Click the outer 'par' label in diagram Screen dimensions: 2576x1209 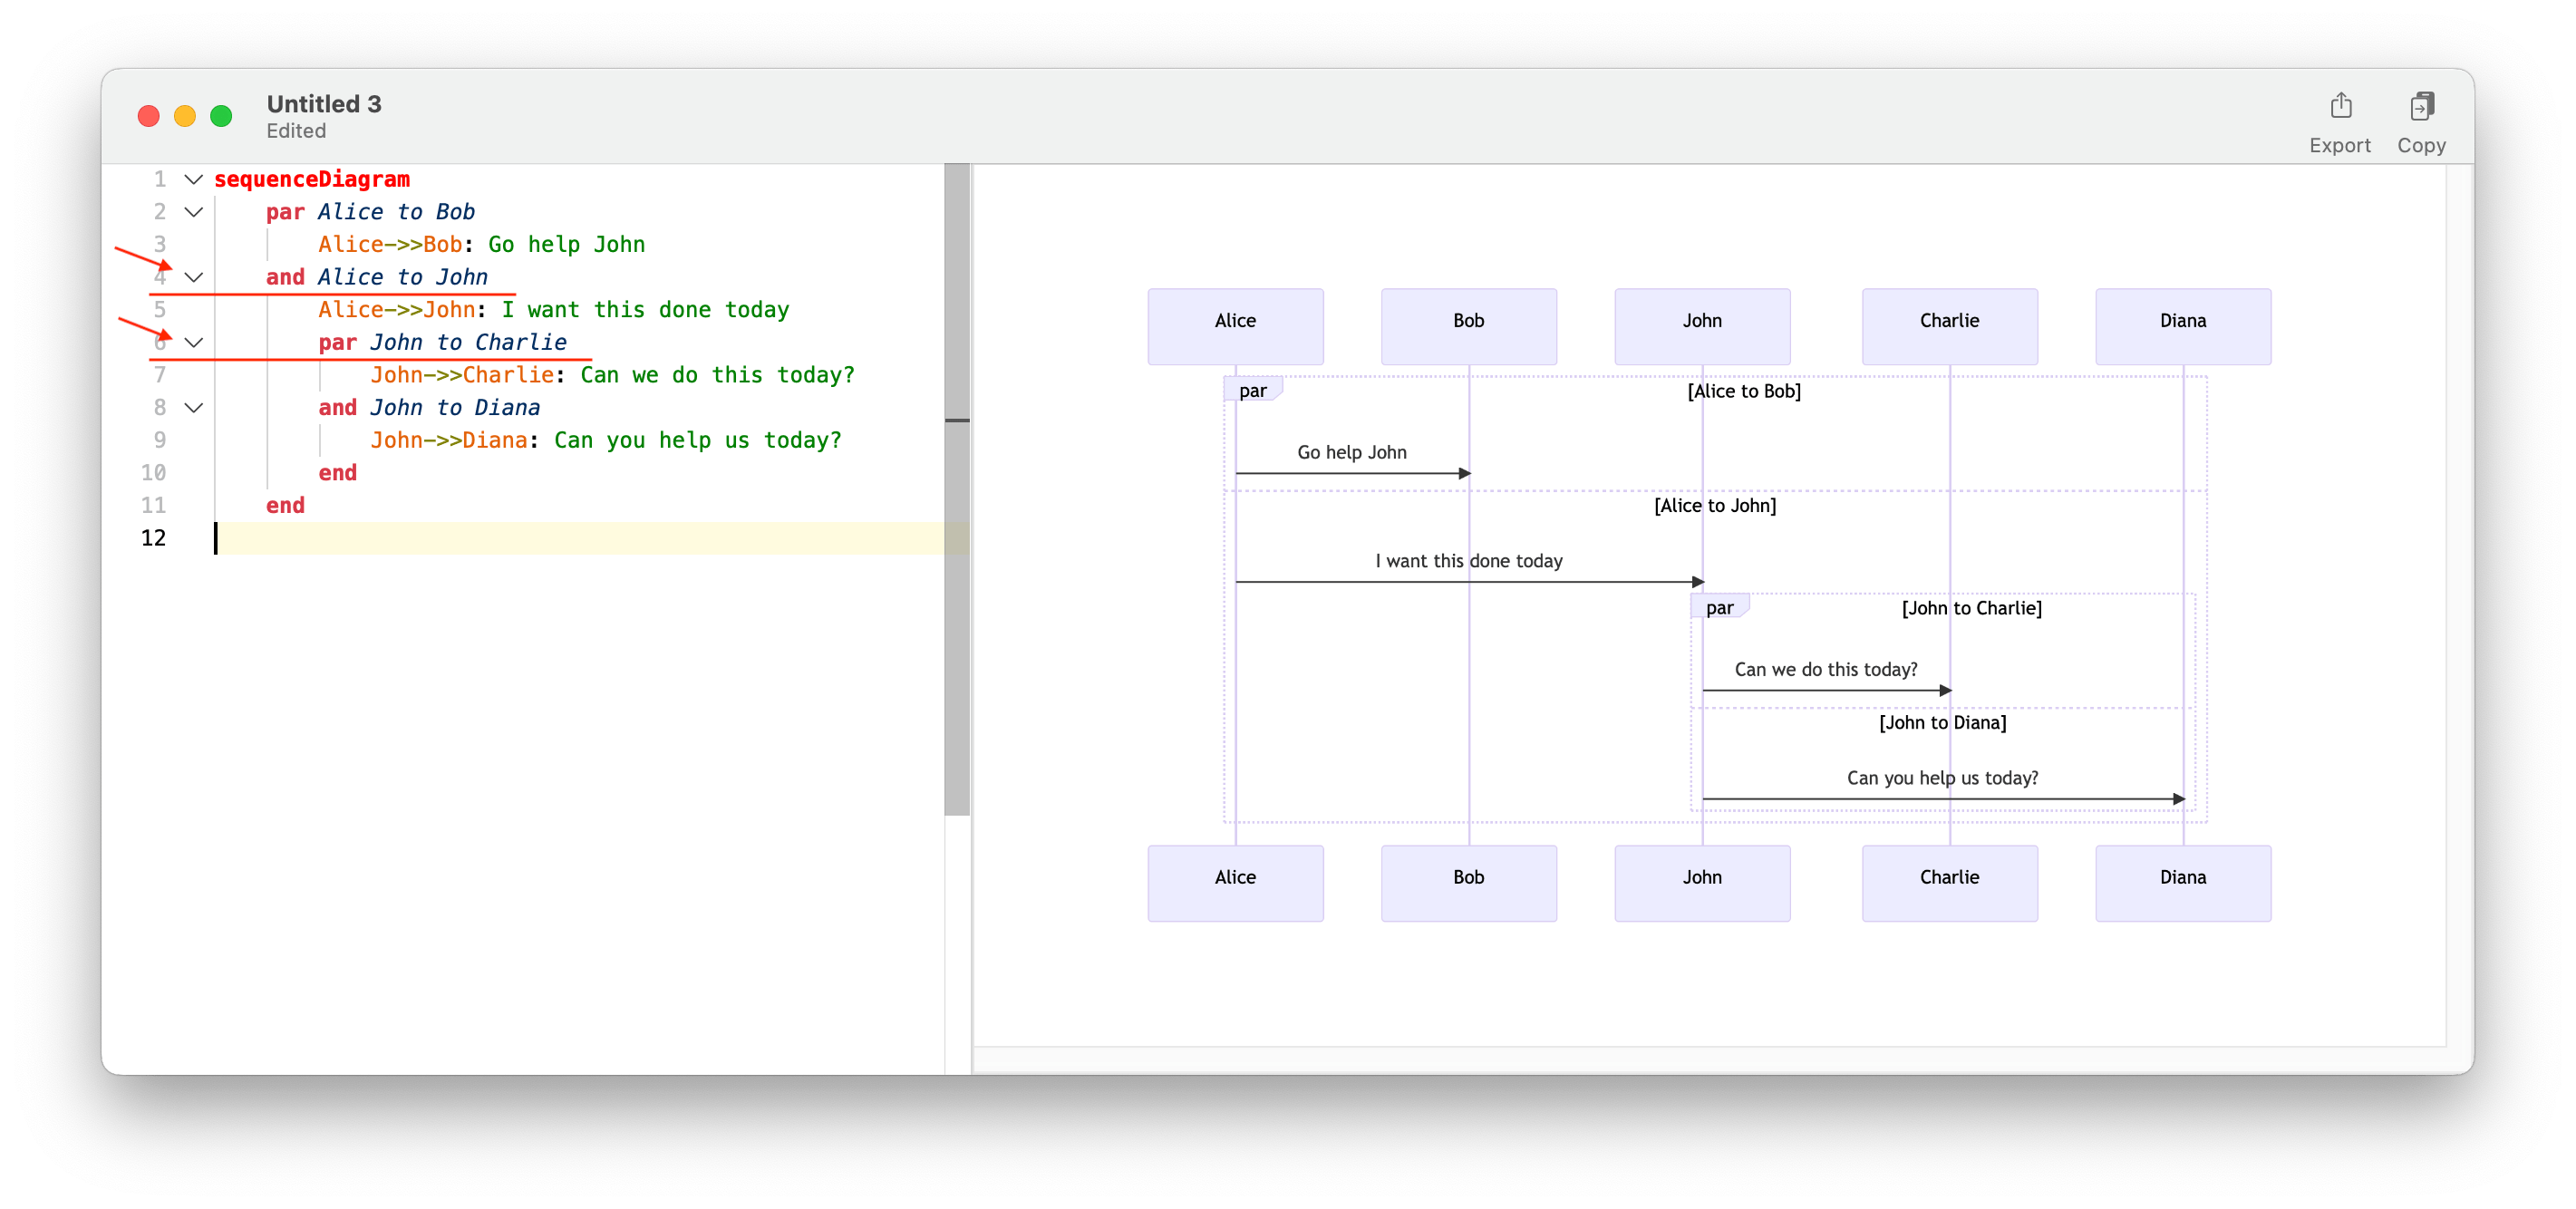[1252, 391]
